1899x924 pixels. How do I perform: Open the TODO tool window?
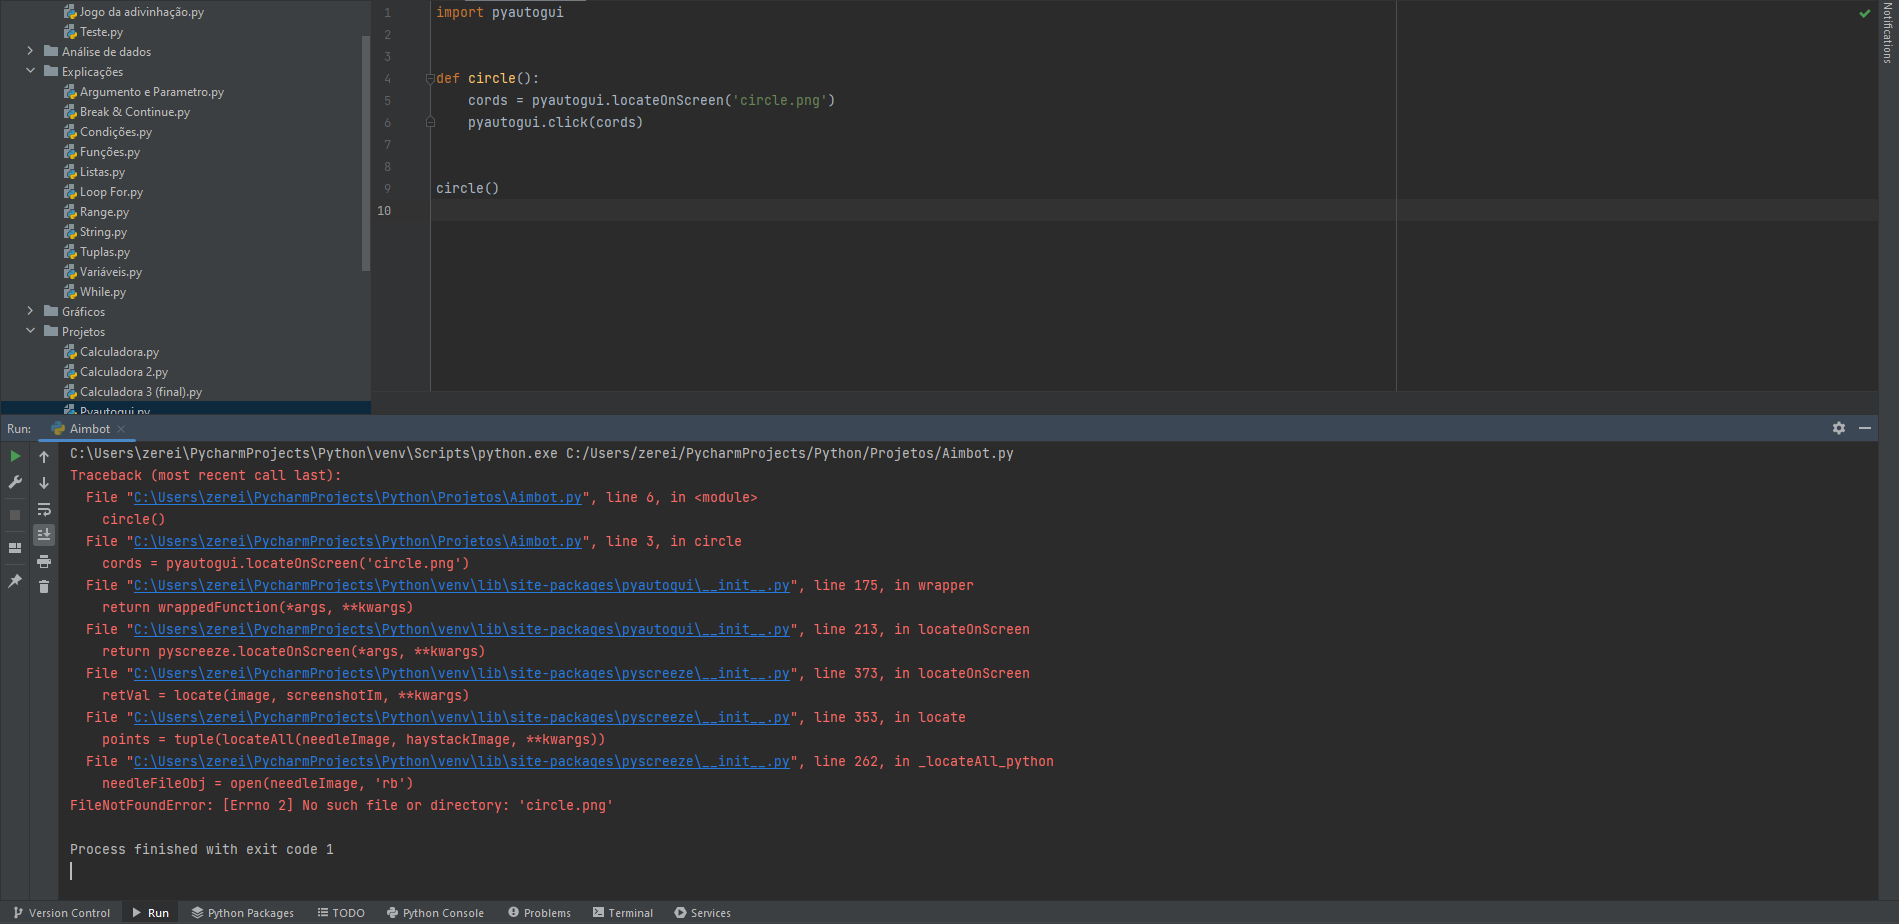coord(341,913)
